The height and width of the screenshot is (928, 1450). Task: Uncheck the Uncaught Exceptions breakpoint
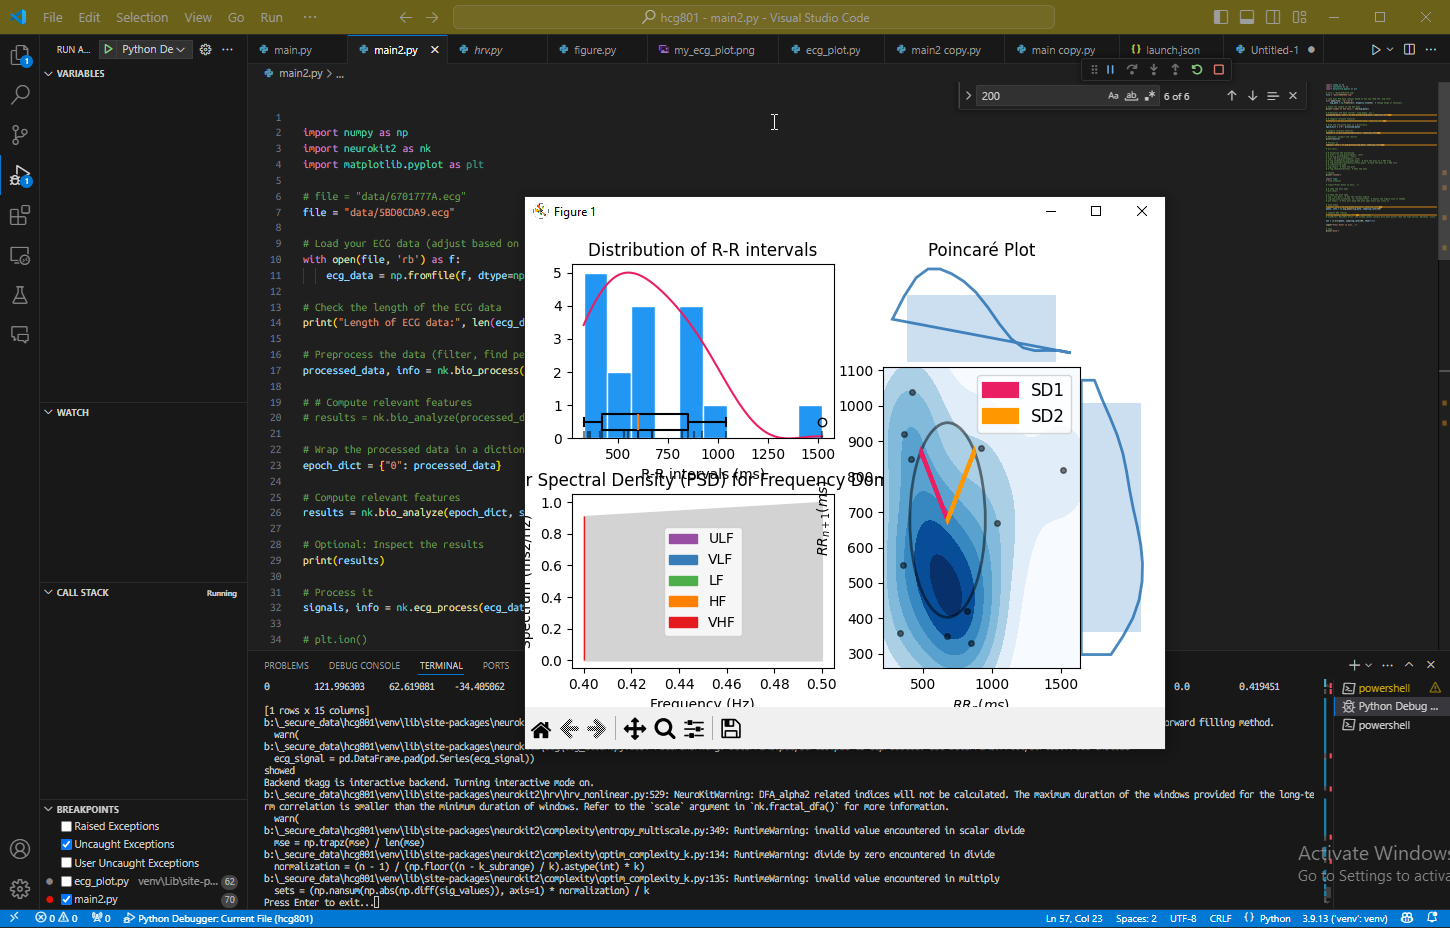click(x=66, y=844)
